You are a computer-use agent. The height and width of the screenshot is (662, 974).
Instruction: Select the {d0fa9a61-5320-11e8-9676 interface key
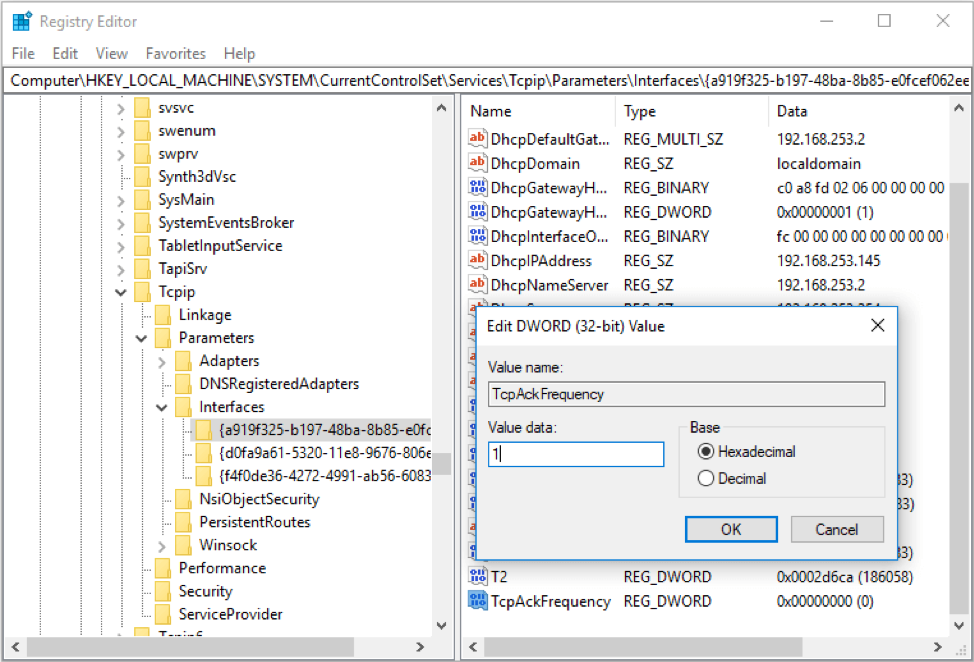[324, 453]
